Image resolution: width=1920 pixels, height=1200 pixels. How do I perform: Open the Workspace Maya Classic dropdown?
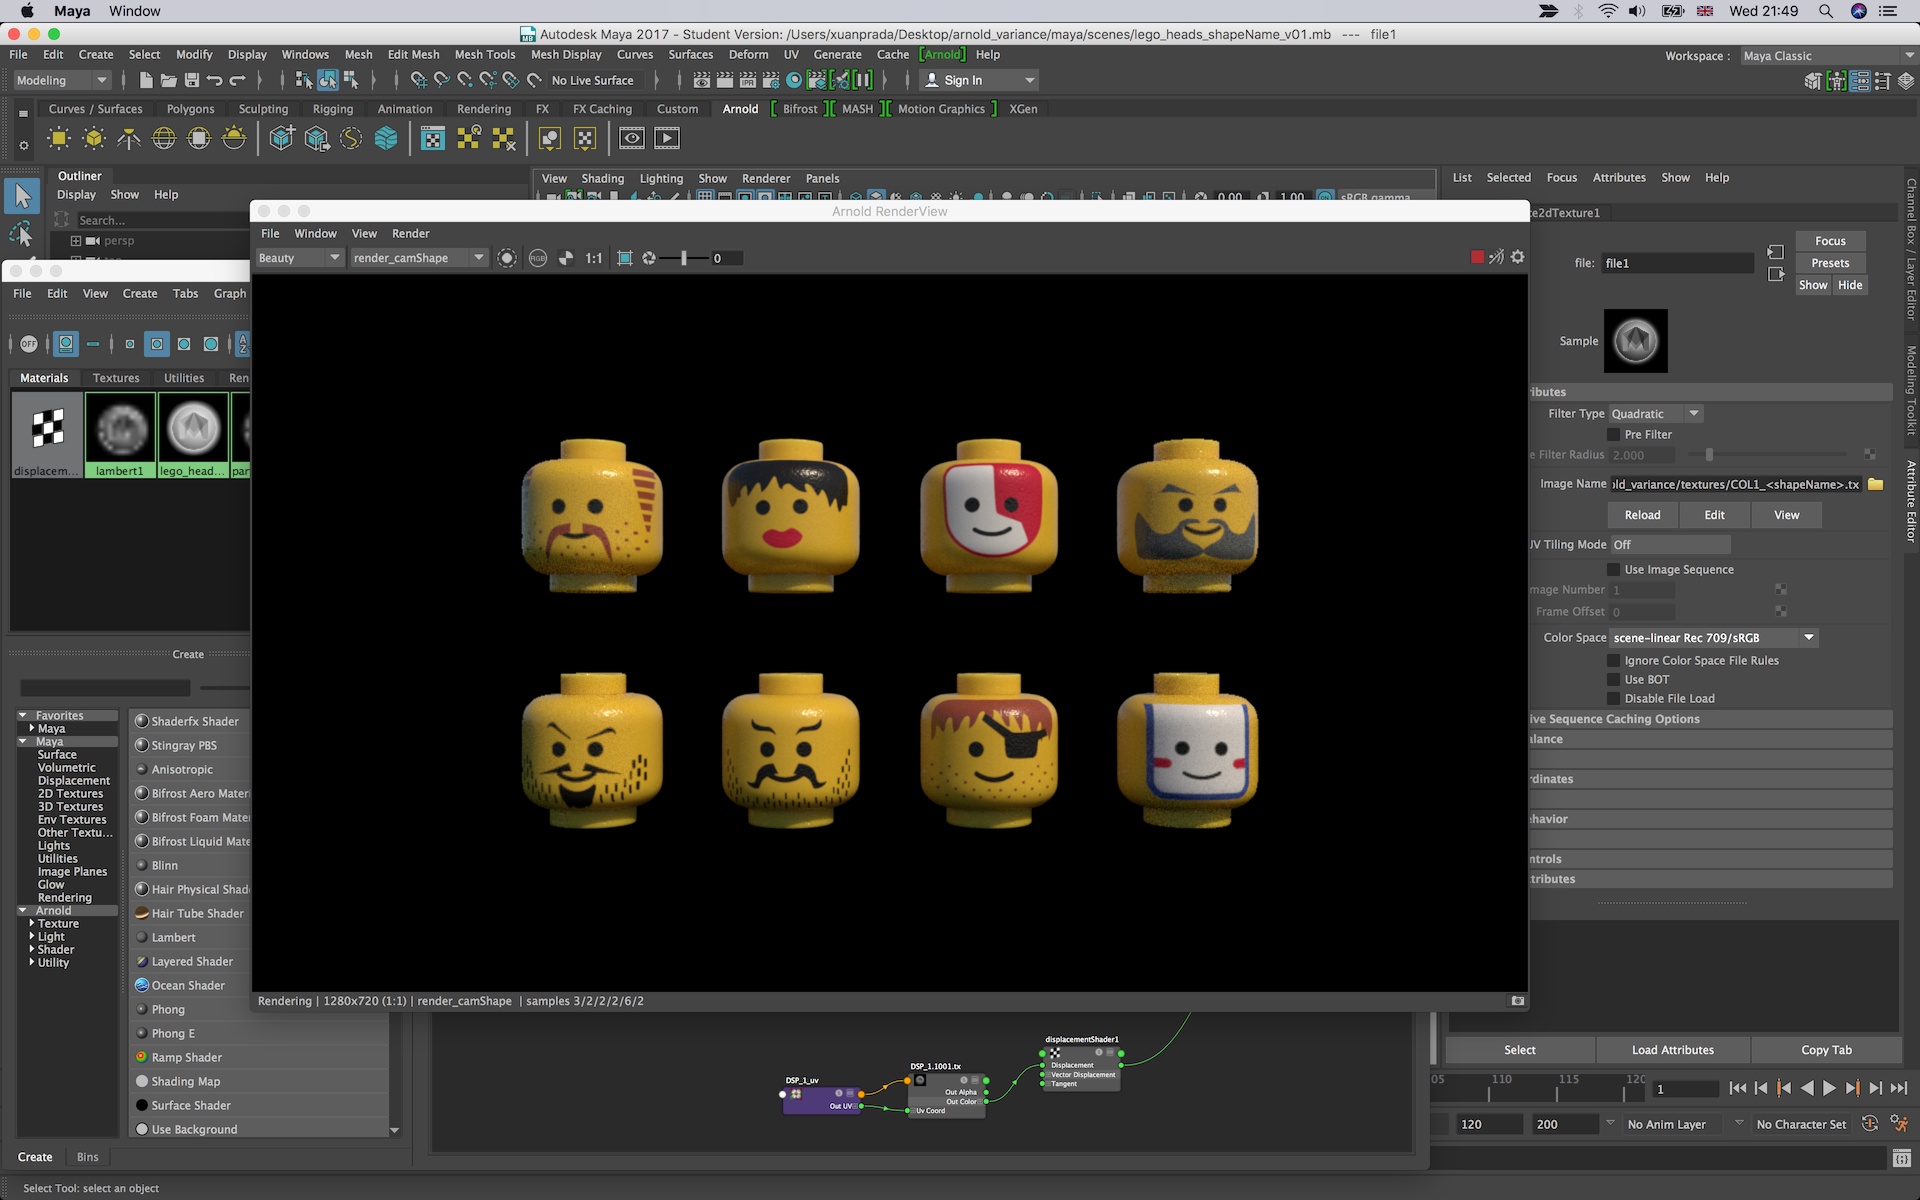(x=1827, y=56)
